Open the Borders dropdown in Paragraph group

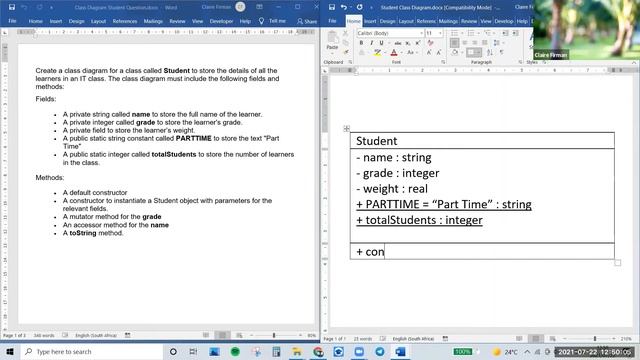click(478, 52)
